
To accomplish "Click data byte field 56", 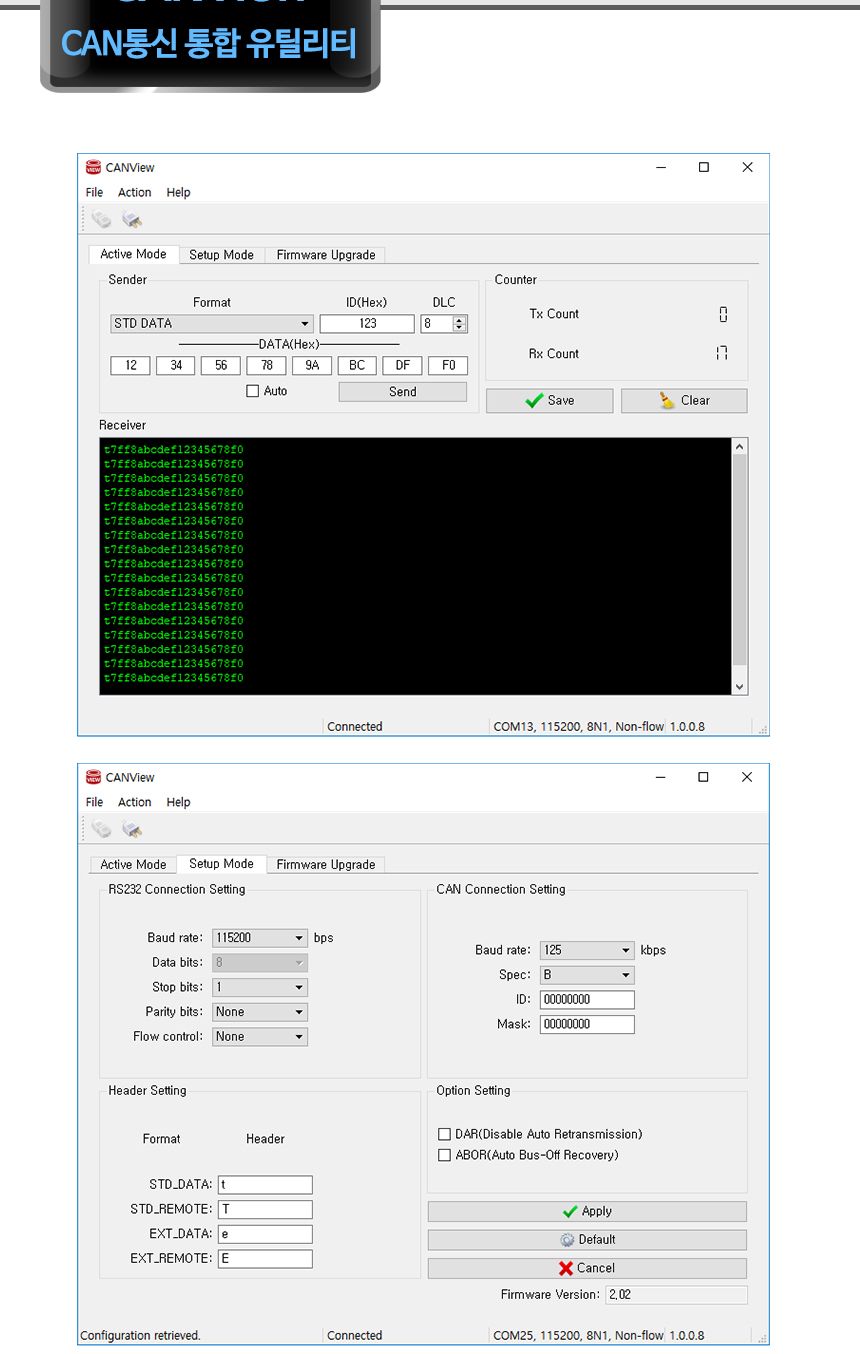I will [221, 366].
